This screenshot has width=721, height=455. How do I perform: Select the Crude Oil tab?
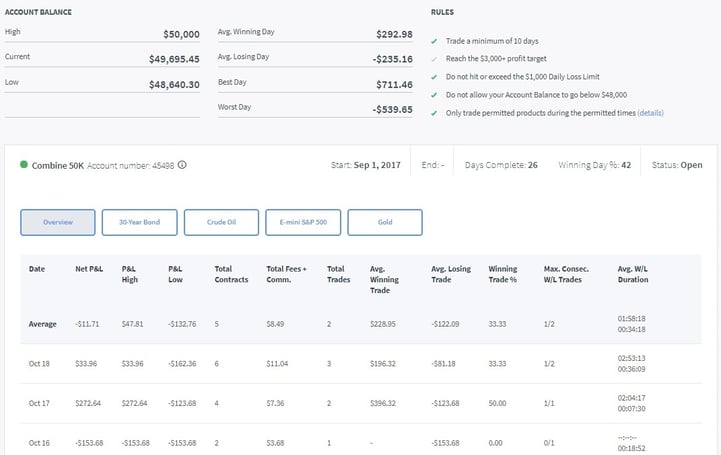point(221,222)
